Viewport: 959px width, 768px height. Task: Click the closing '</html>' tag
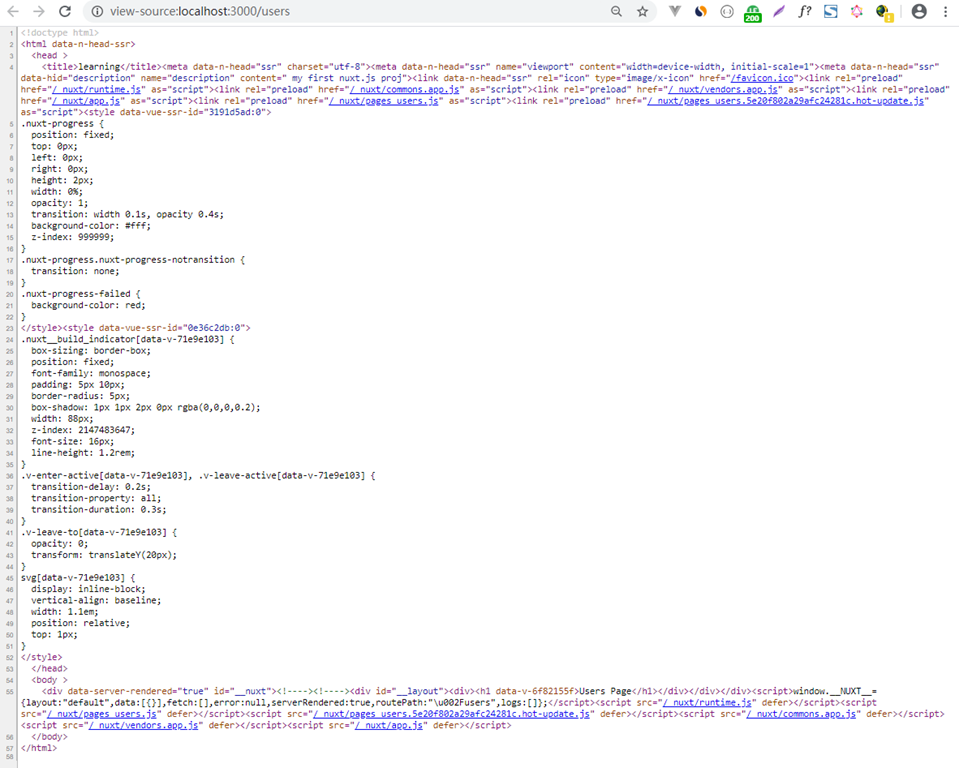click(39, 748)
